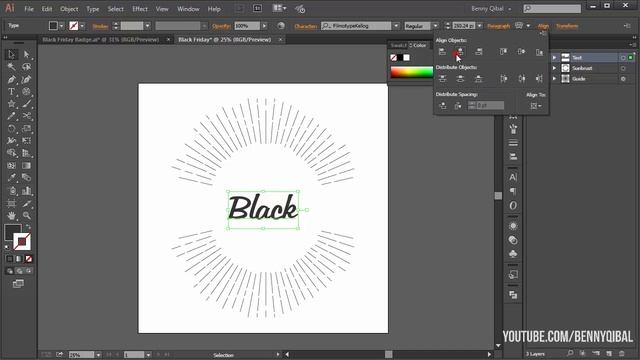Select the Type tool
640x360 pixels.
(x=11, y=91)
